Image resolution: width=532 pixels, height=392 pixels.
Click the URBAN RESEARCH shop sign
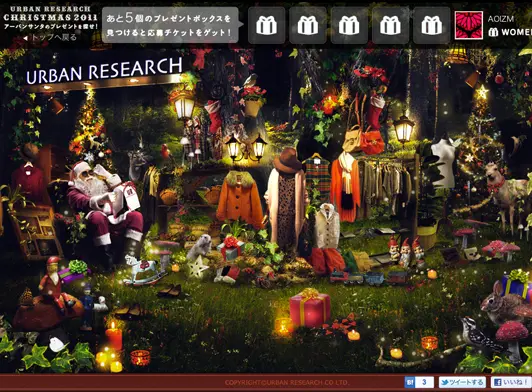pos(104,71)
